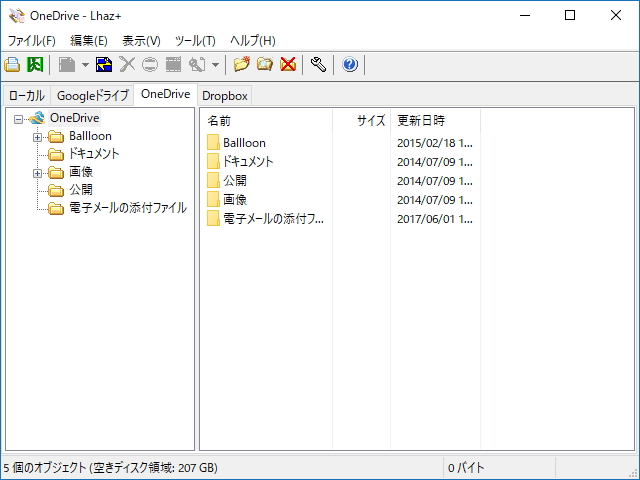
Task: Click the Lhaz+ title bar app icon
Action: 17,16
